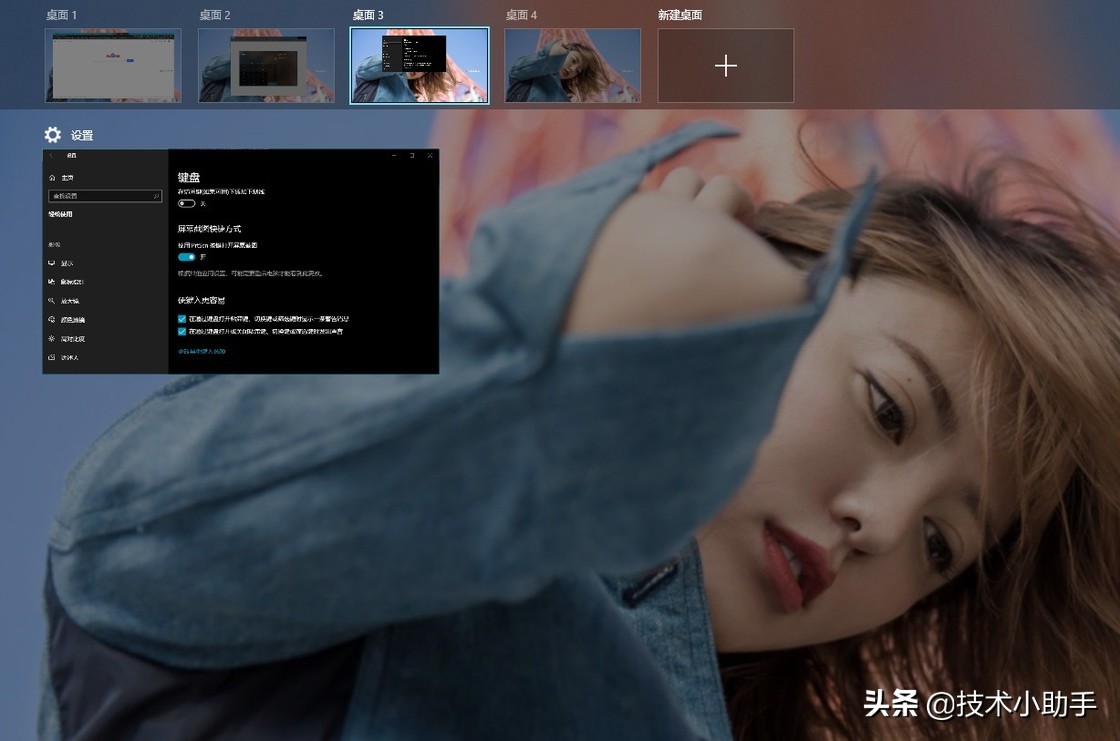Screen dimensions: 1120x741
Task: Uncheck the second warning sound checkbox
Action: tap(181, 332)
